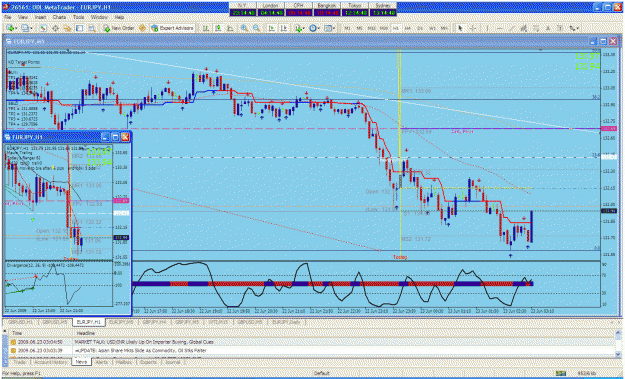The image size is (625, 379).
Task: Select the M1 timeframe
Action: coord(348,28)
